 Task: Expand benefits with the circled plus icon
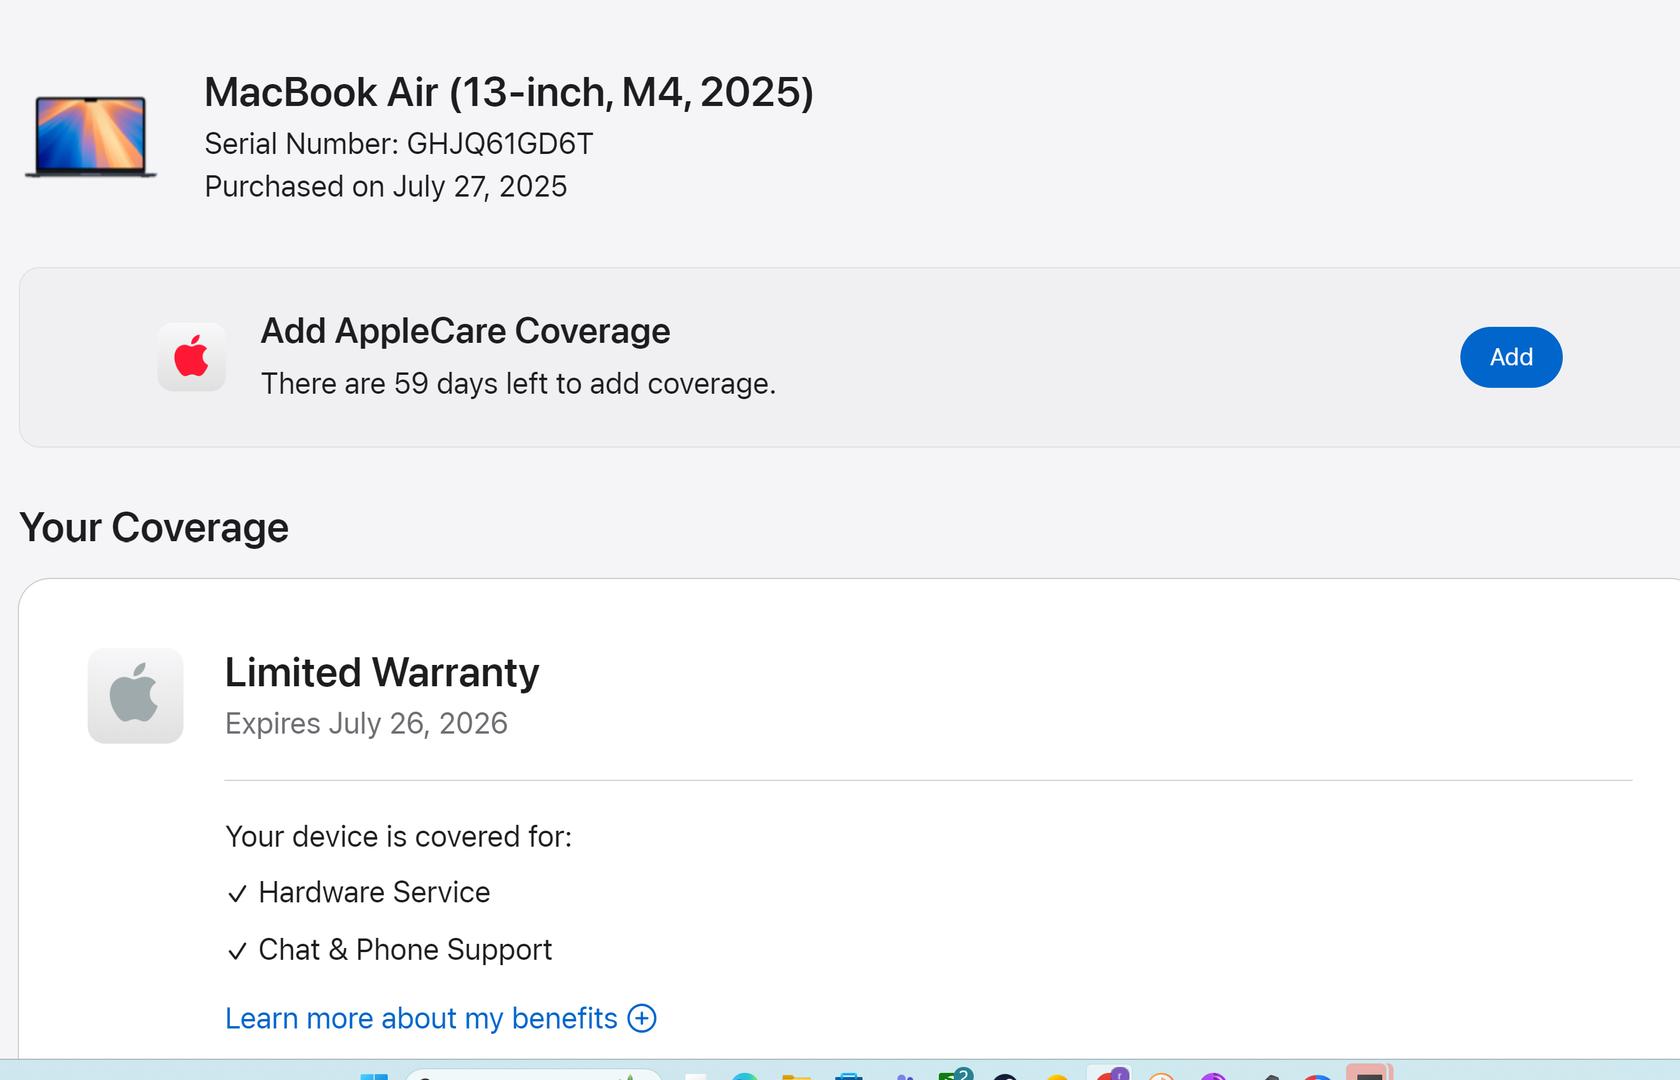[x=642, y=1018]
